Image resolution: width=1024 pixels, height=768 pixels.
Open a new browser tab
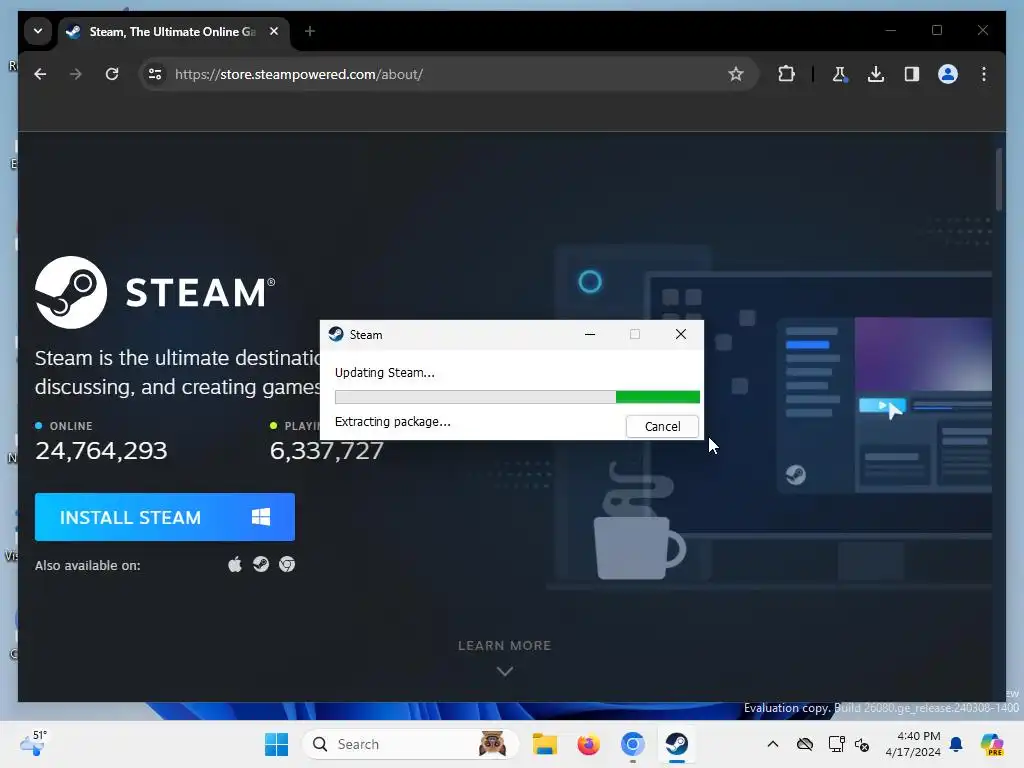point(310,31)
